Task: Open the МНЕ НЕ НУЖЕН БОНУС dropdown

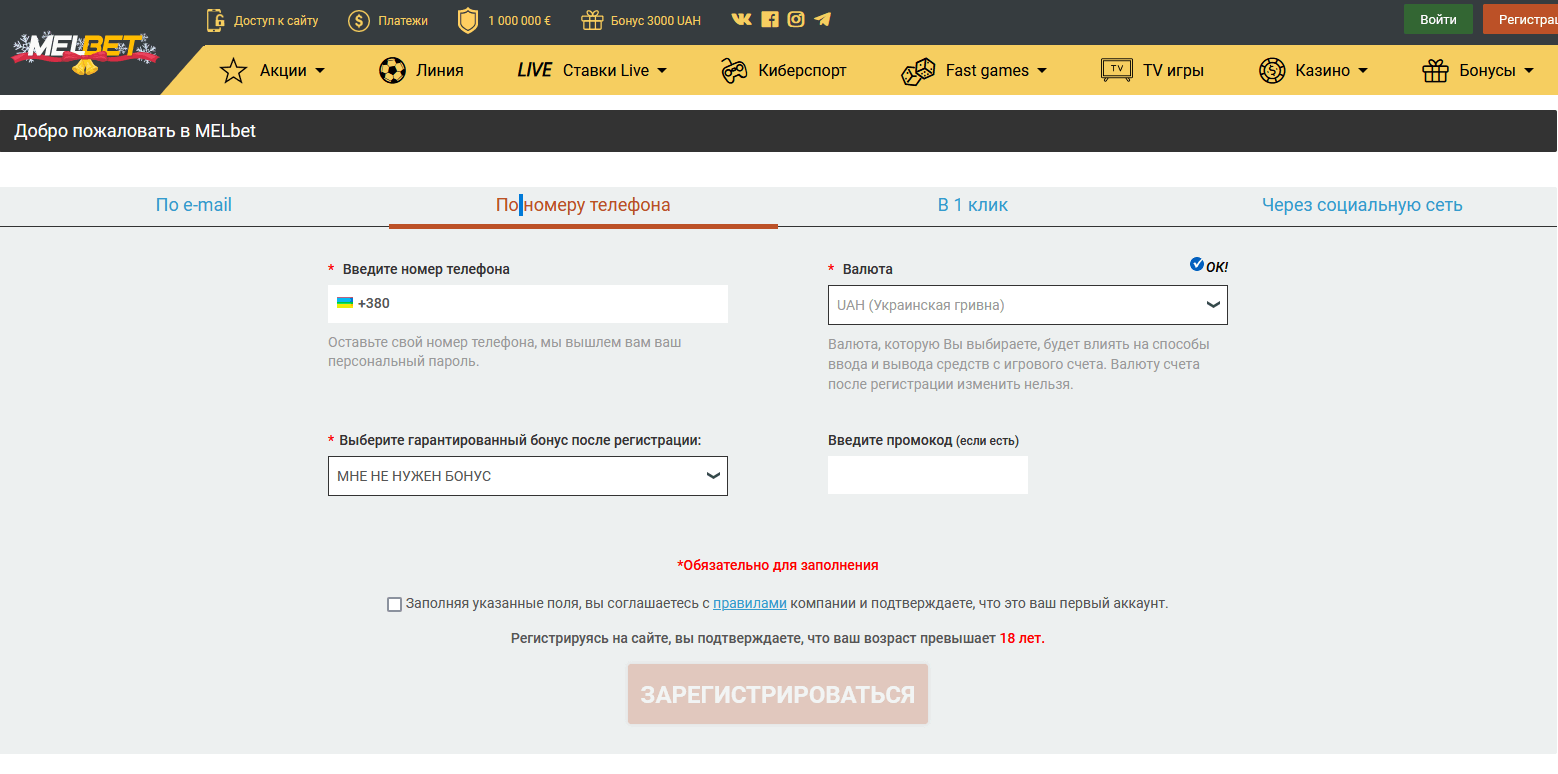Action: pos(528,476)
